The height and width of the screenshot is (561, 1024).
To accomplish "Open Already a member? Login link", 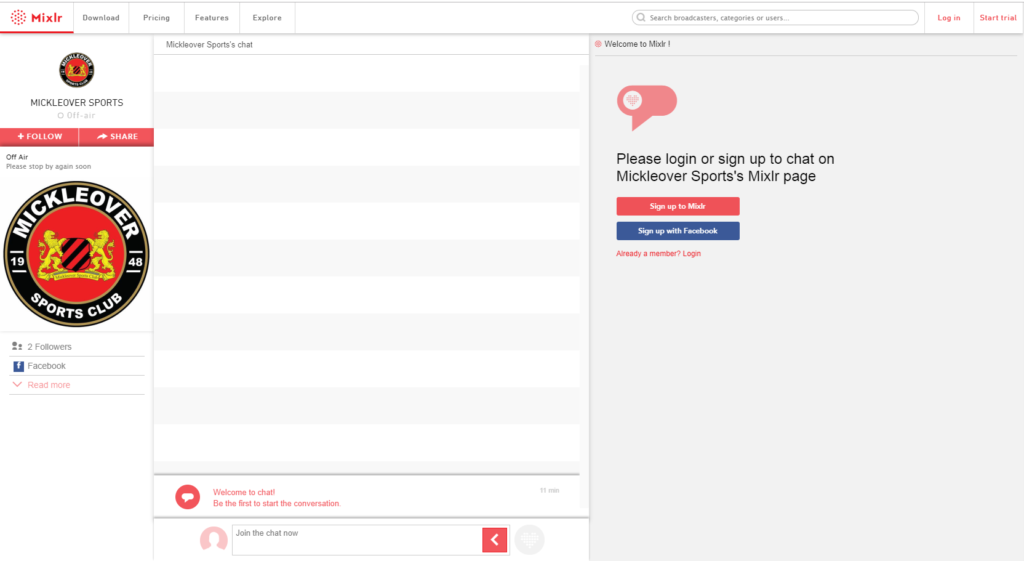I will (x=658, y=253).
